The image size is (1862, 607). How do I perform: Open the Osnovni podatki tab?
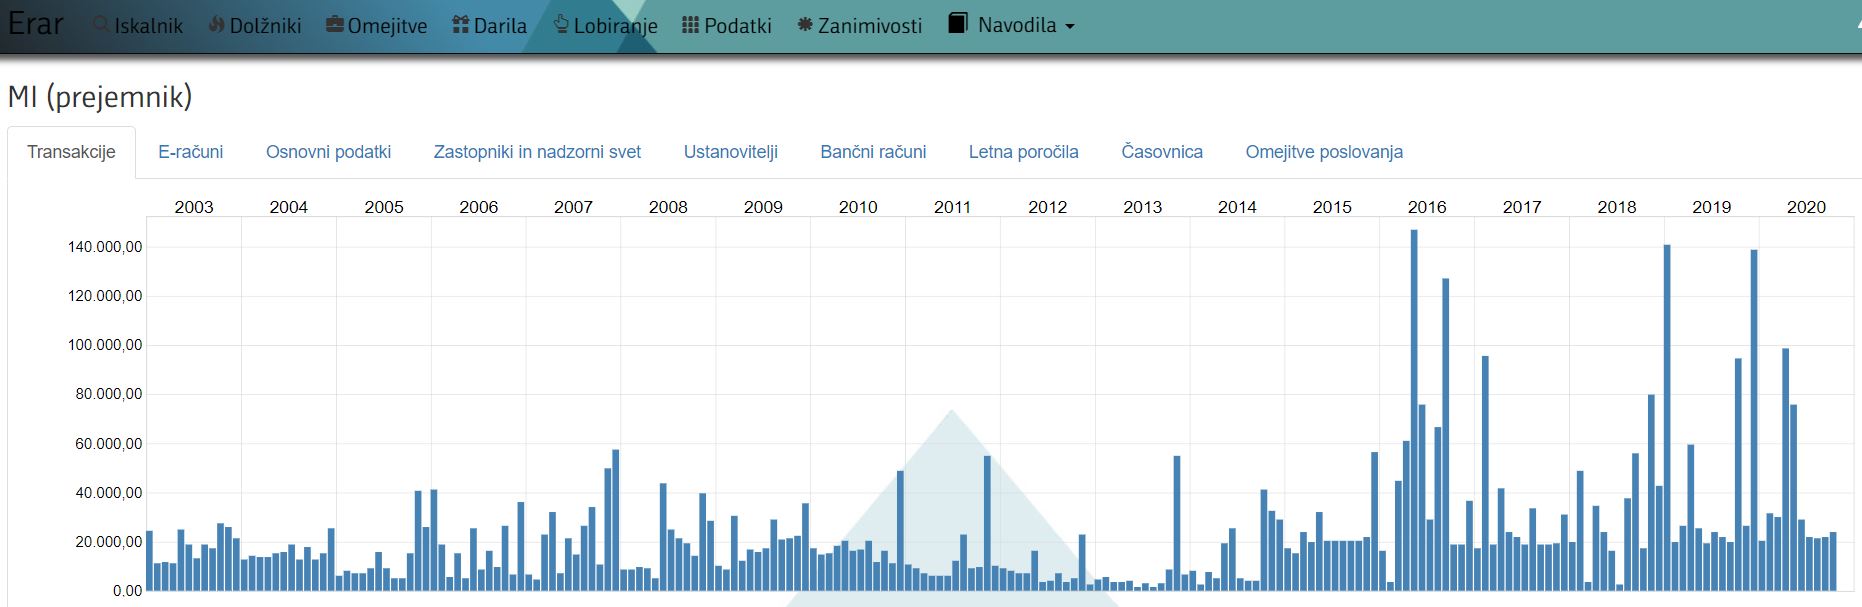pos(328,152)
